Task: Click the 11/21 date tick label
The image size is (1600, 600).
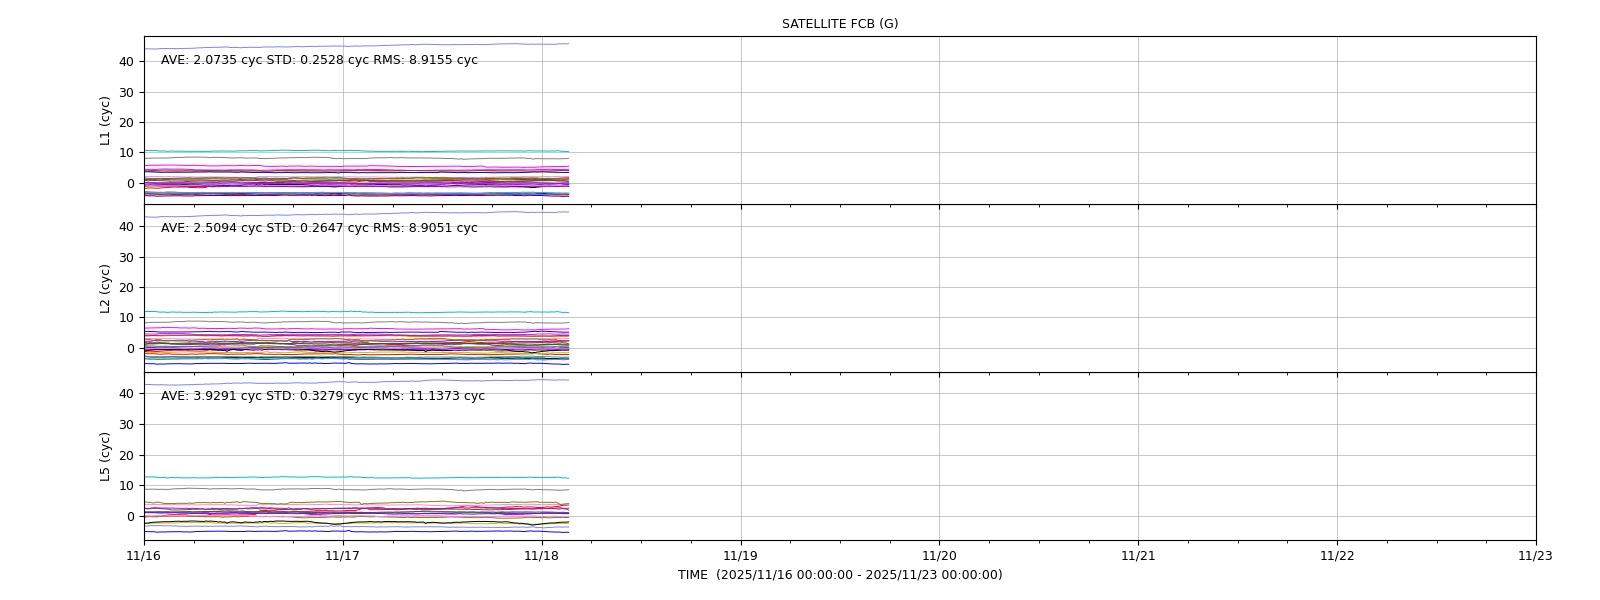Action: coord(1138,556)
